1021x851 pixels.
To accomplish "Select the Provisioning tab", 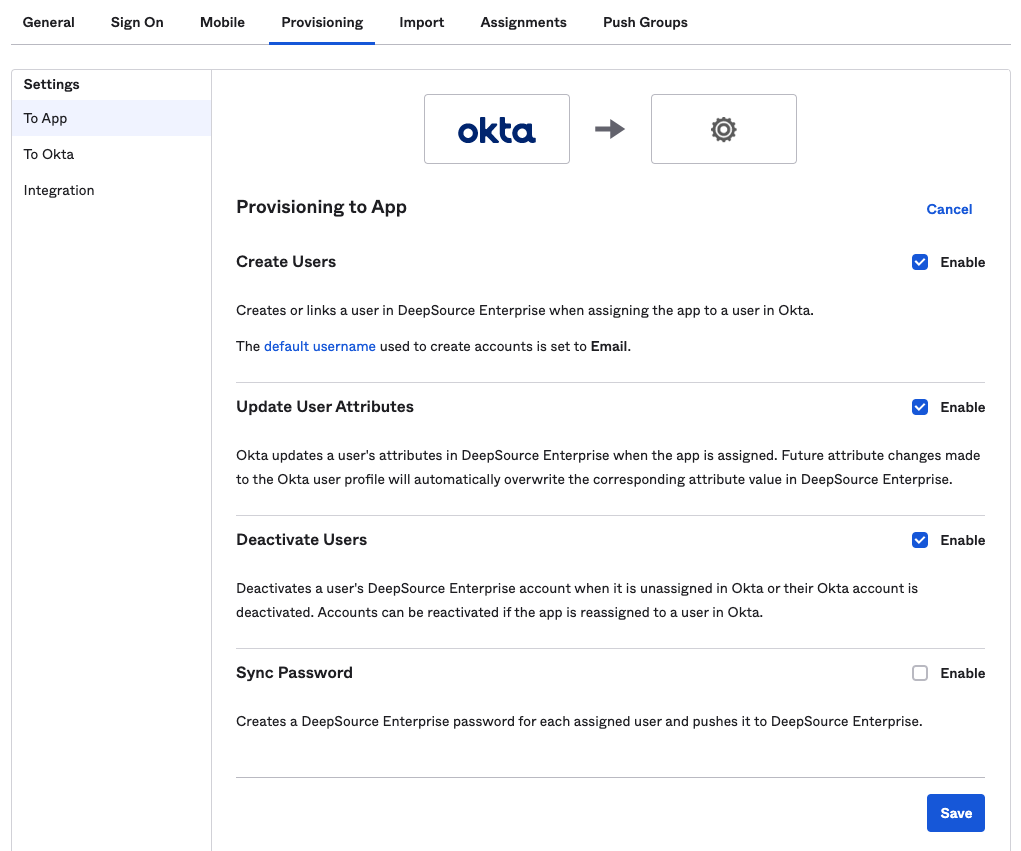I will pyautogui.click(x=322, y=22).
